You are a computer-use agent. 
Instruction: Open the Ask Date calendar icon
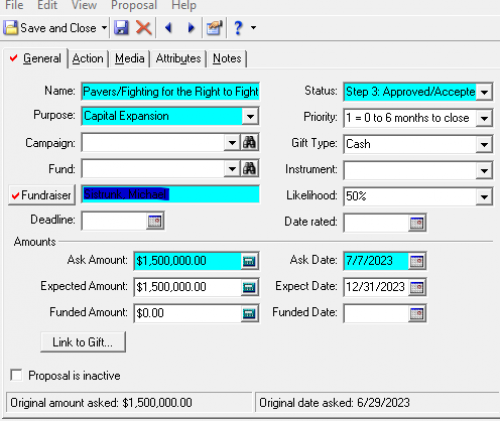[x=417, y=261]
